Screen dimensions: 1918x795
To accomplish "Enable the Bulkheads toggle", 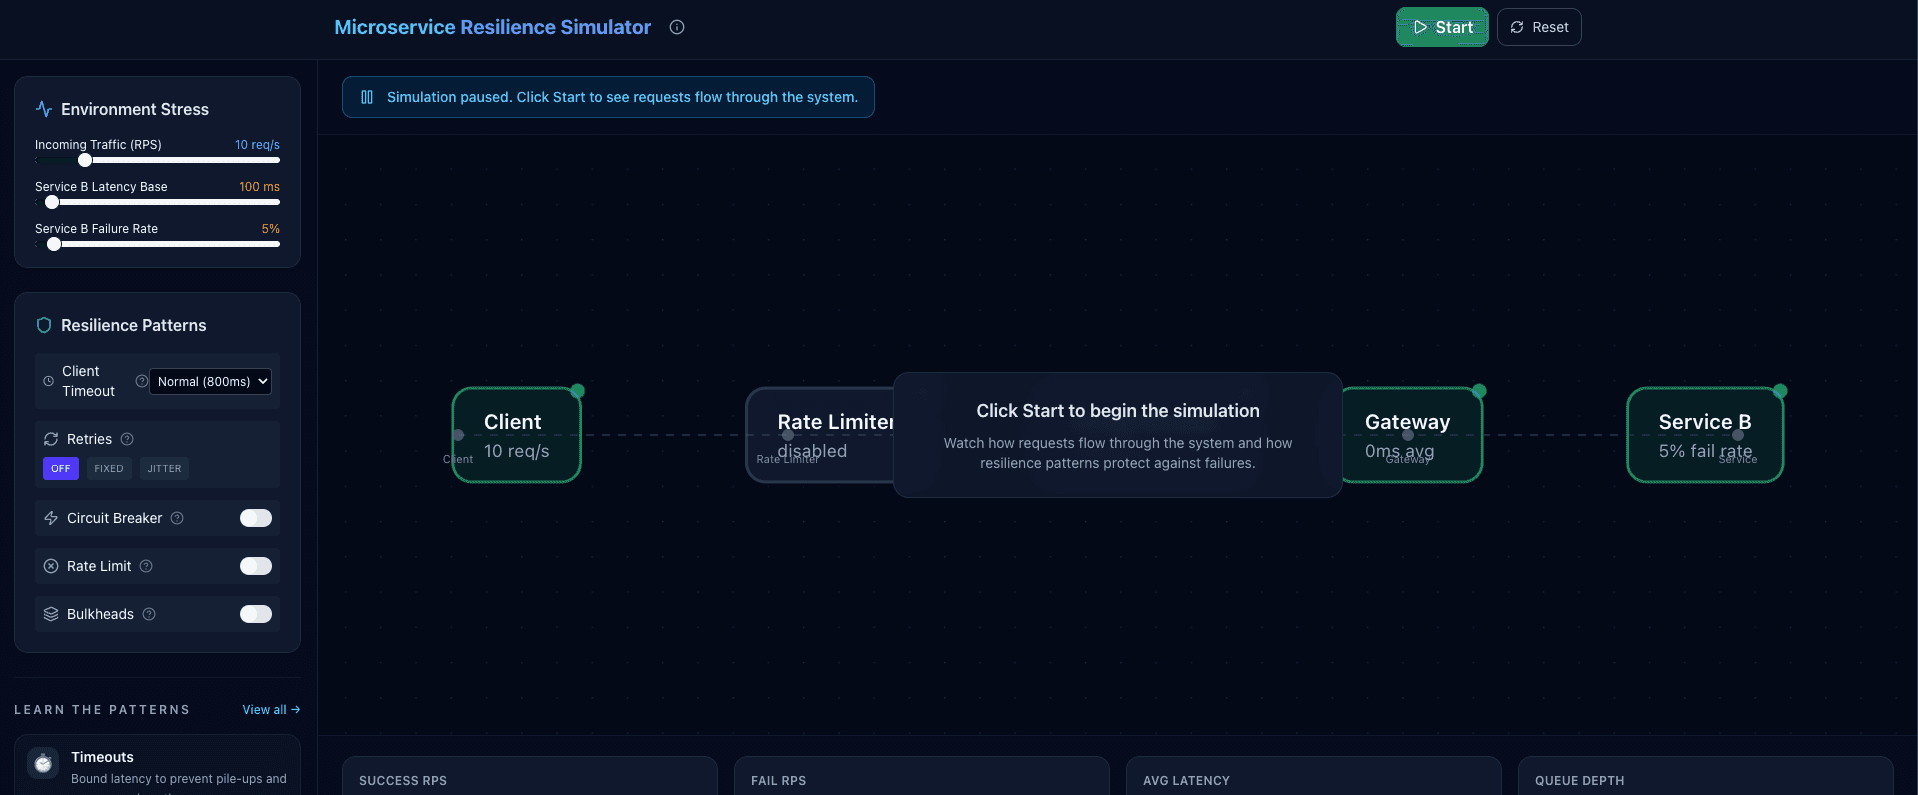I will pos(256,614).
